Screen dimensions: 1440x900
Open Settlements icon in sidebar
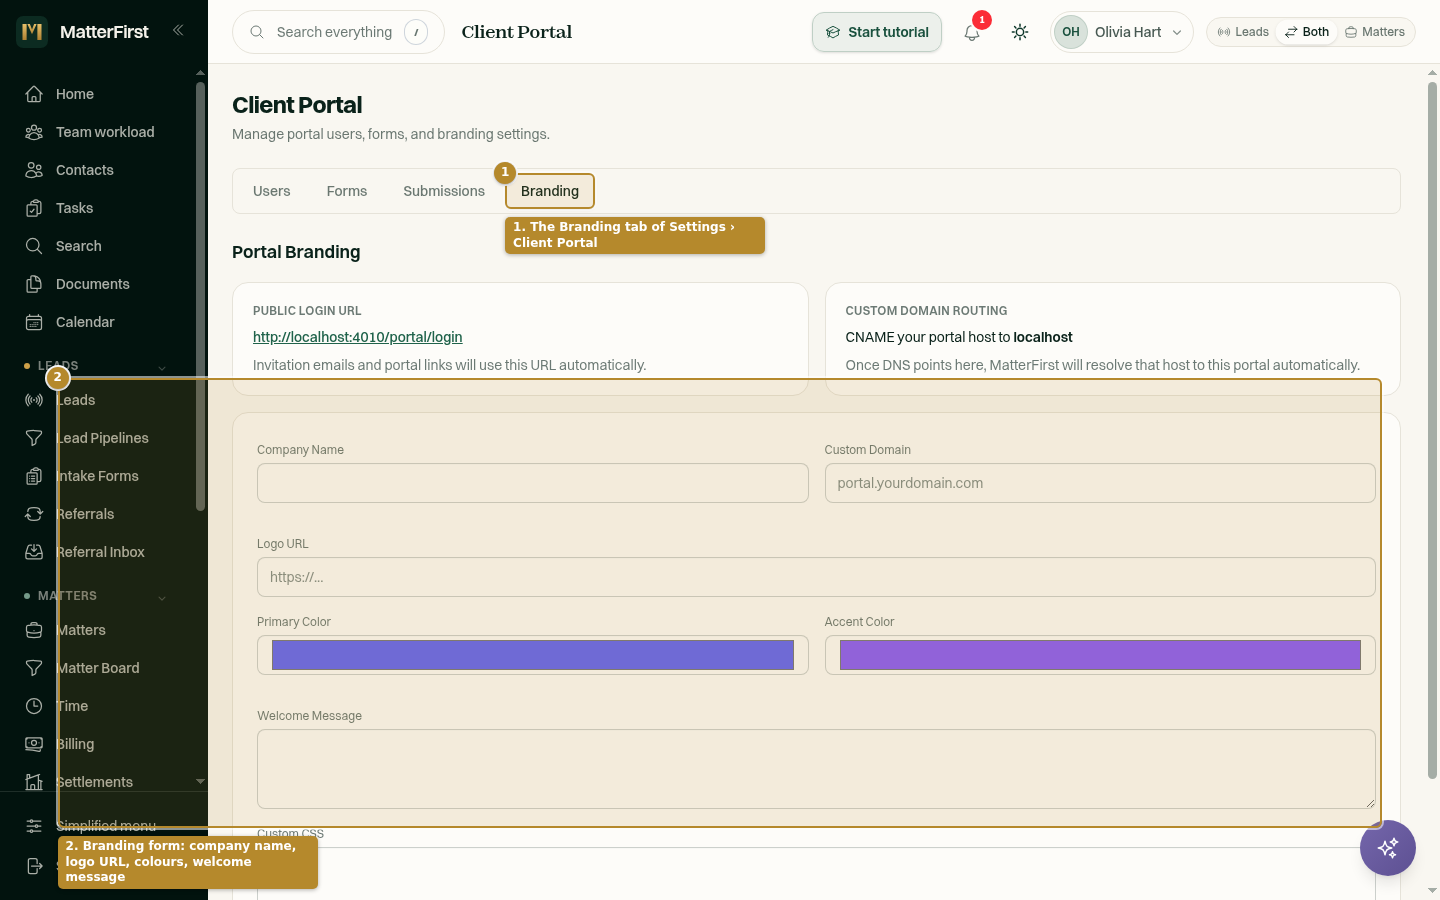34,782
